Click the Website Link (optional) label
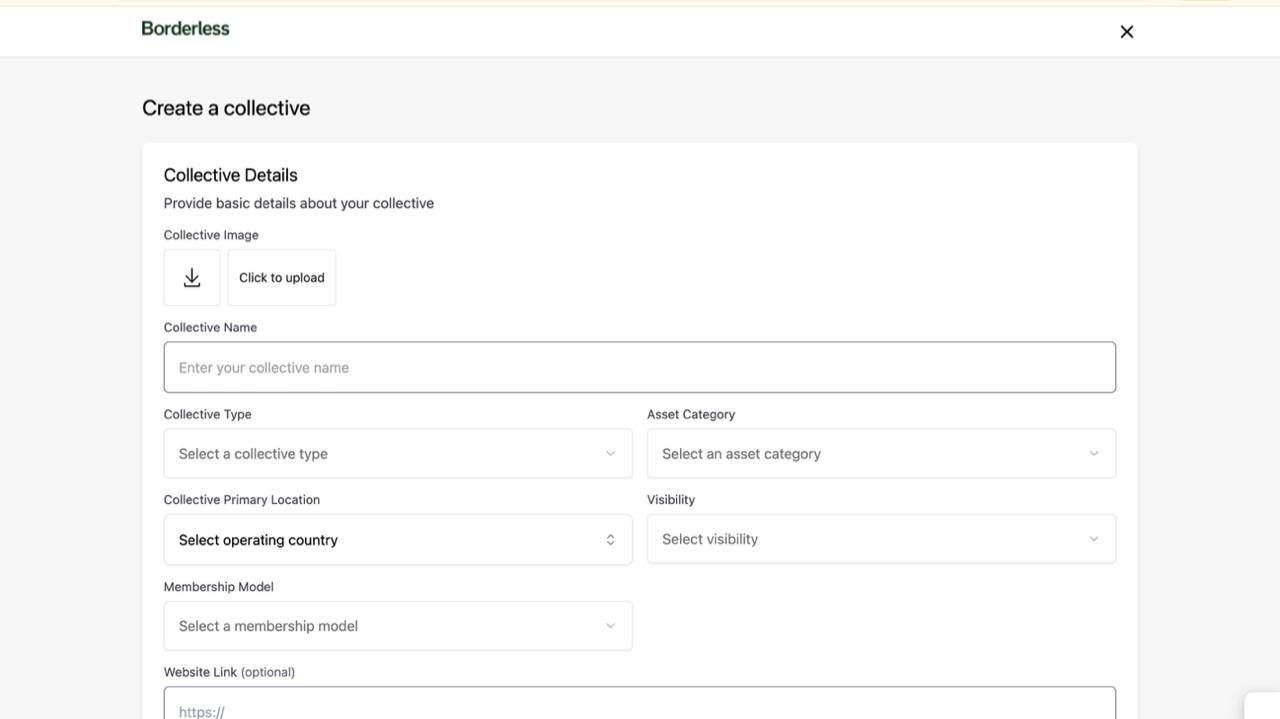 tap(229, 673)
